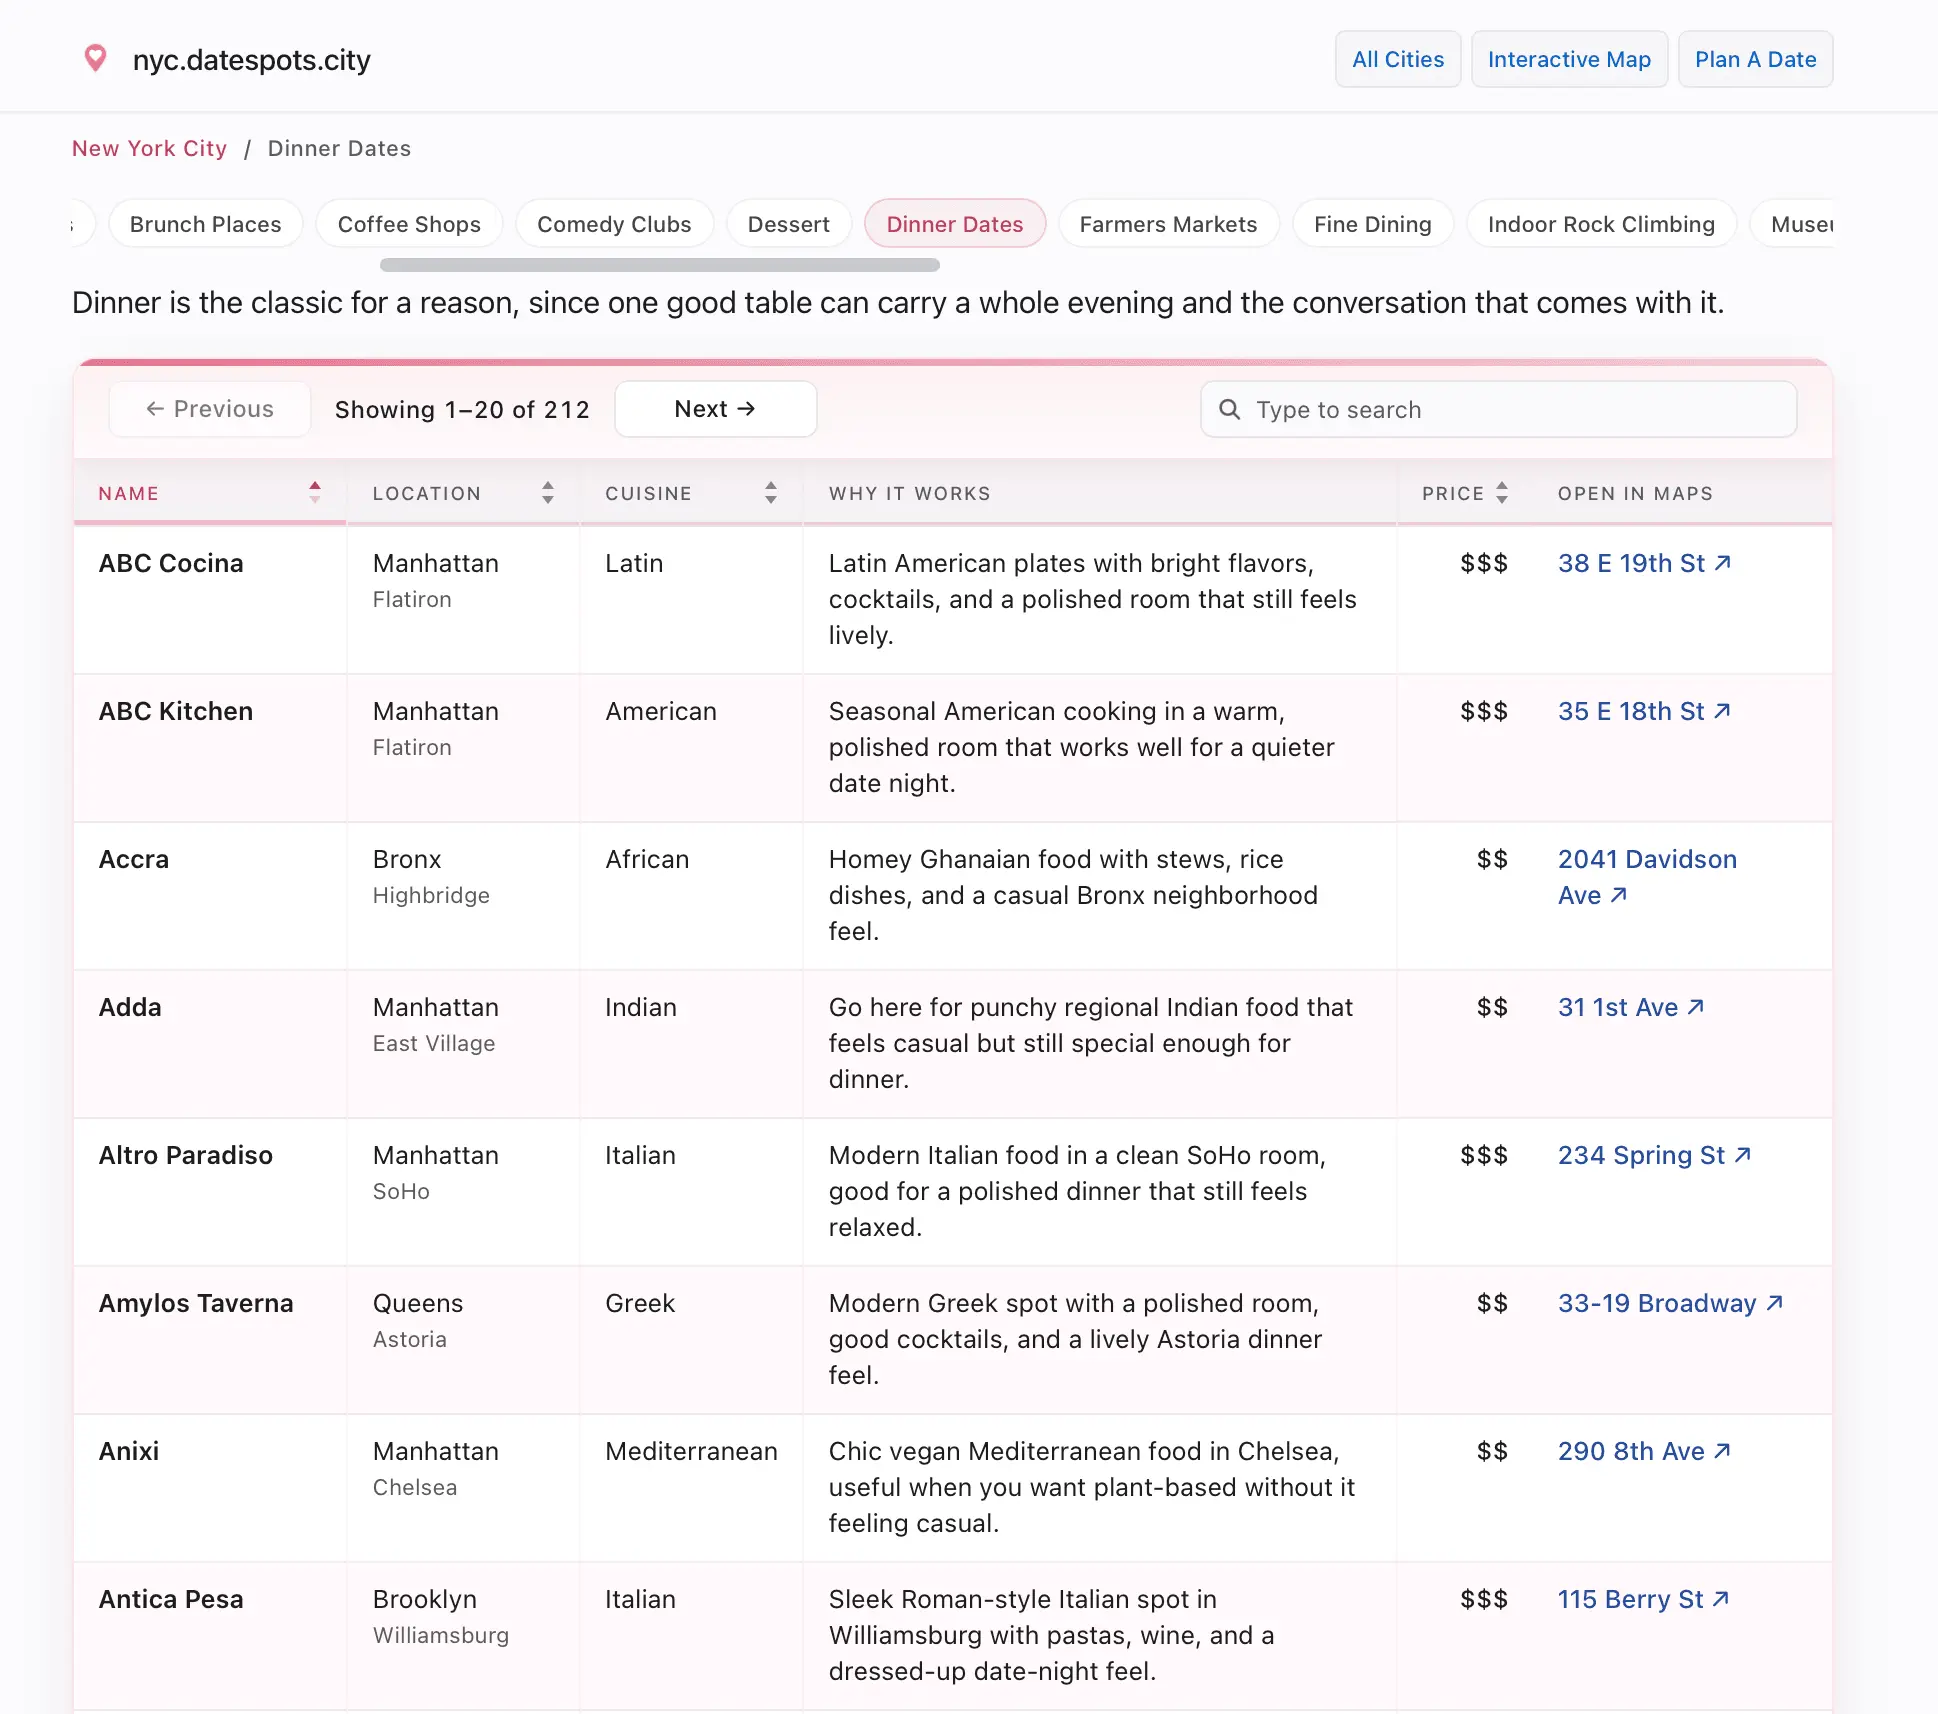Select the Fine Dining category
The height and width of the screenshot is (1714, 1938).
pos(1372,224)
